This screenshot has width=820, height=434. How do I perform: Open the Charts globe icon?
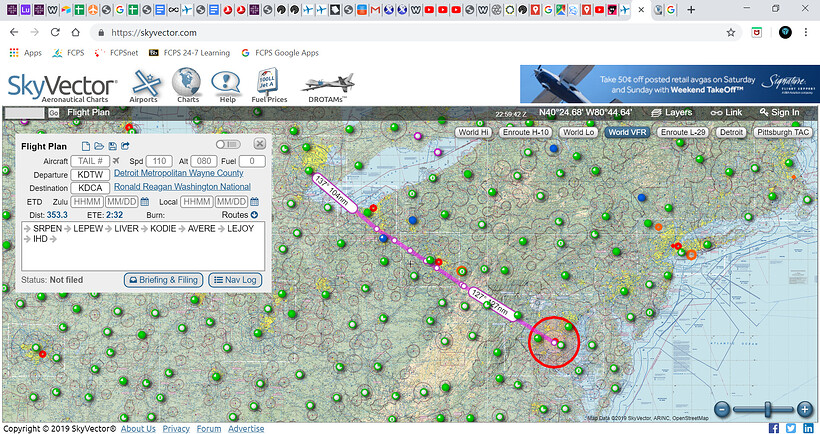click(x=187, y=85)
